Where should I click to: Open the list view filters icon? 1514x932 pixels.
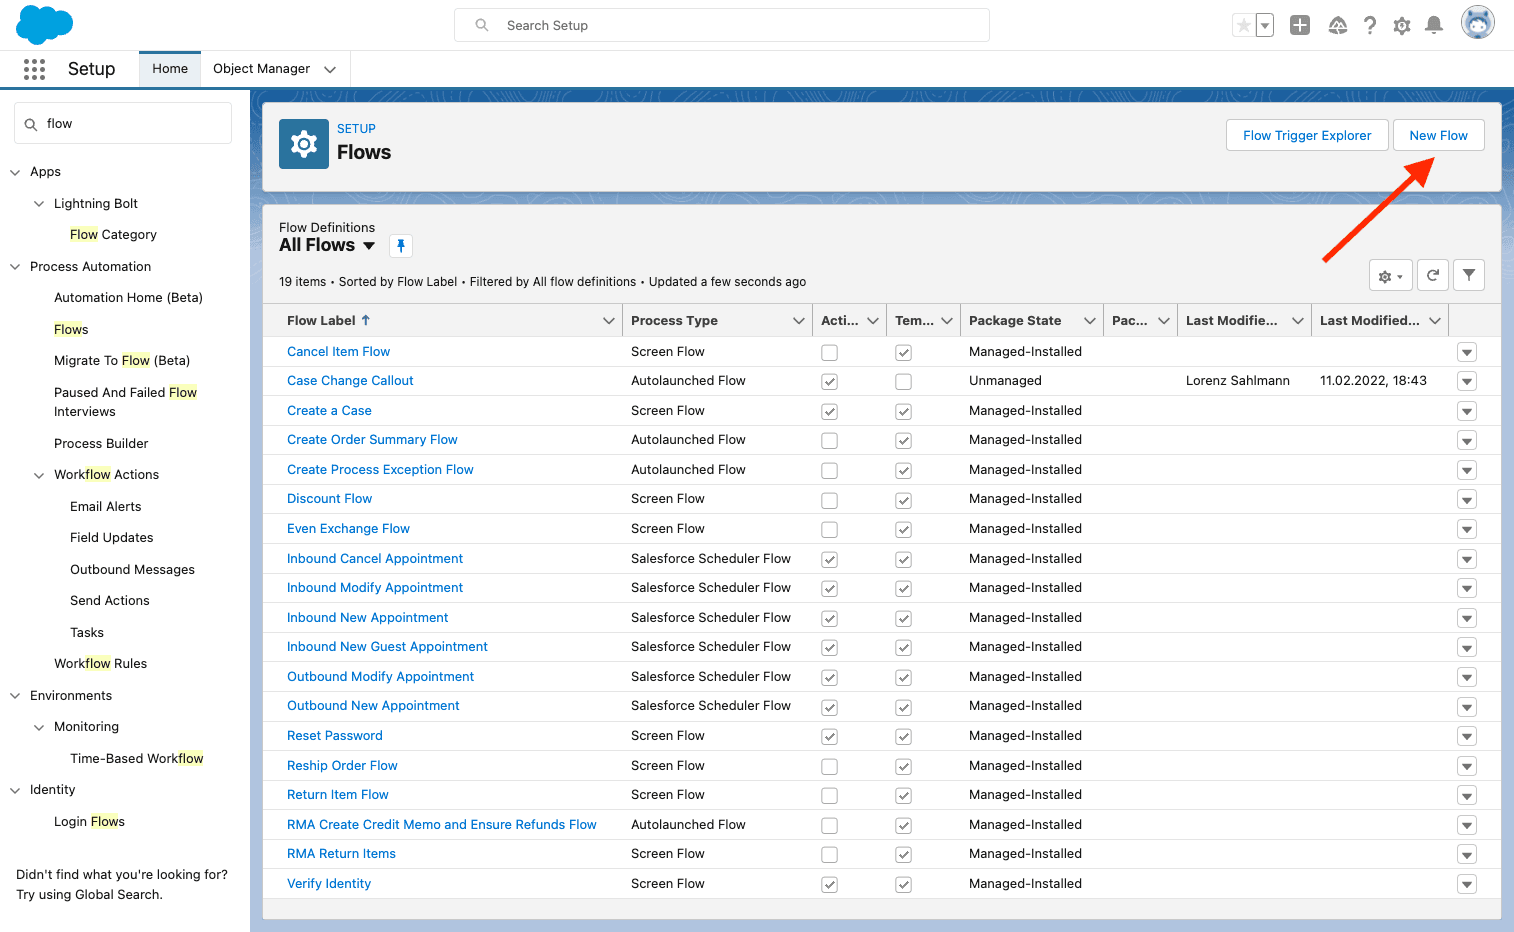pyautogui.click(x=1468, y=275)
